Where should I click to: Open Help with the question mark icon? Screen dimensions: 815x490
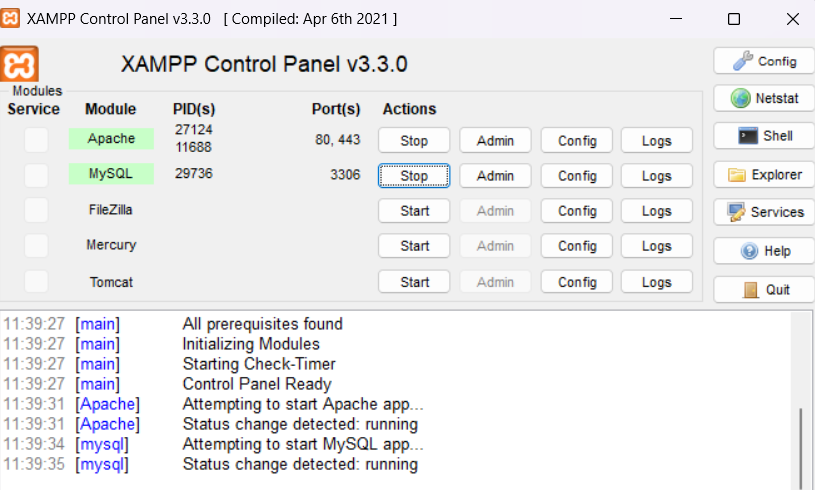(763, 251)
